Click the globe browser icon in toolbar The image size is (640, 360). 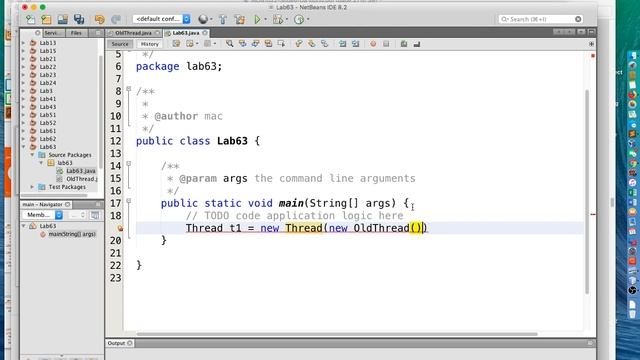[203, 19]
